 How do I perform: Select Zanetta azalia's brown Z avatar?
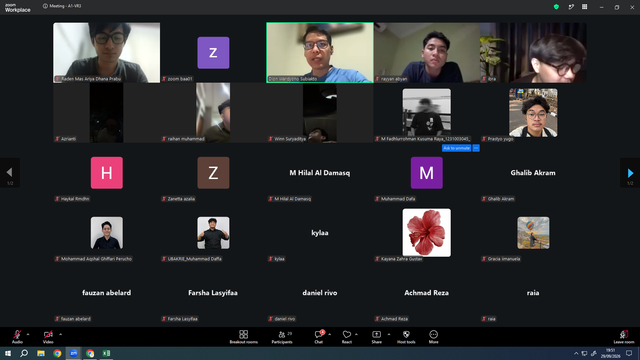213,173
